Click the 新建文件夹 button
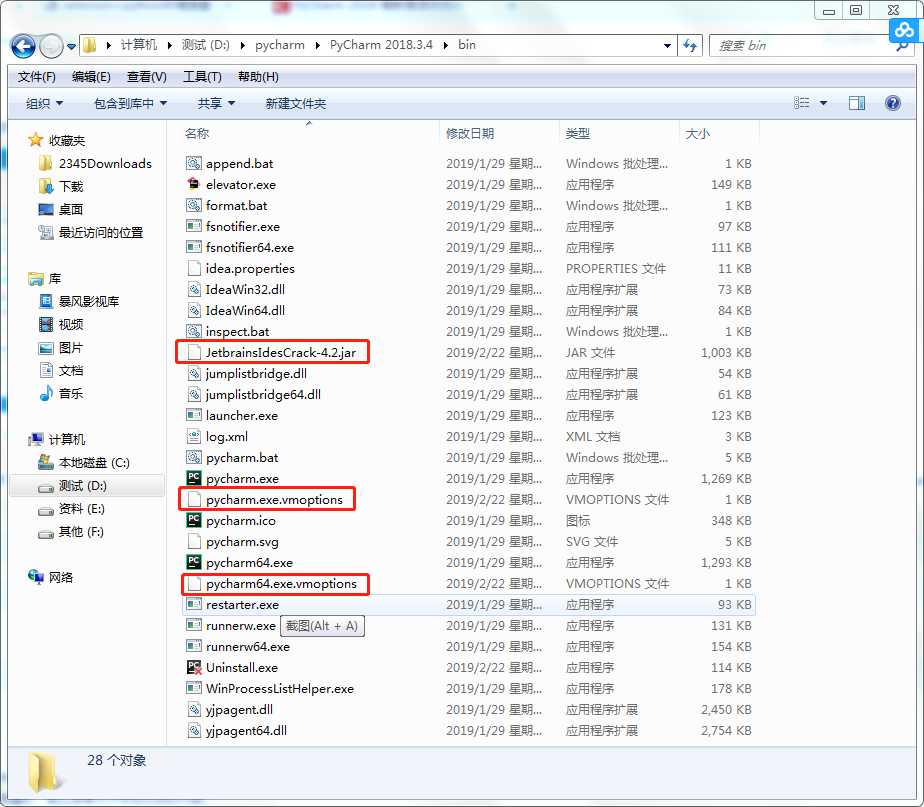Screen dimensions: 924x807 point(296,104)
